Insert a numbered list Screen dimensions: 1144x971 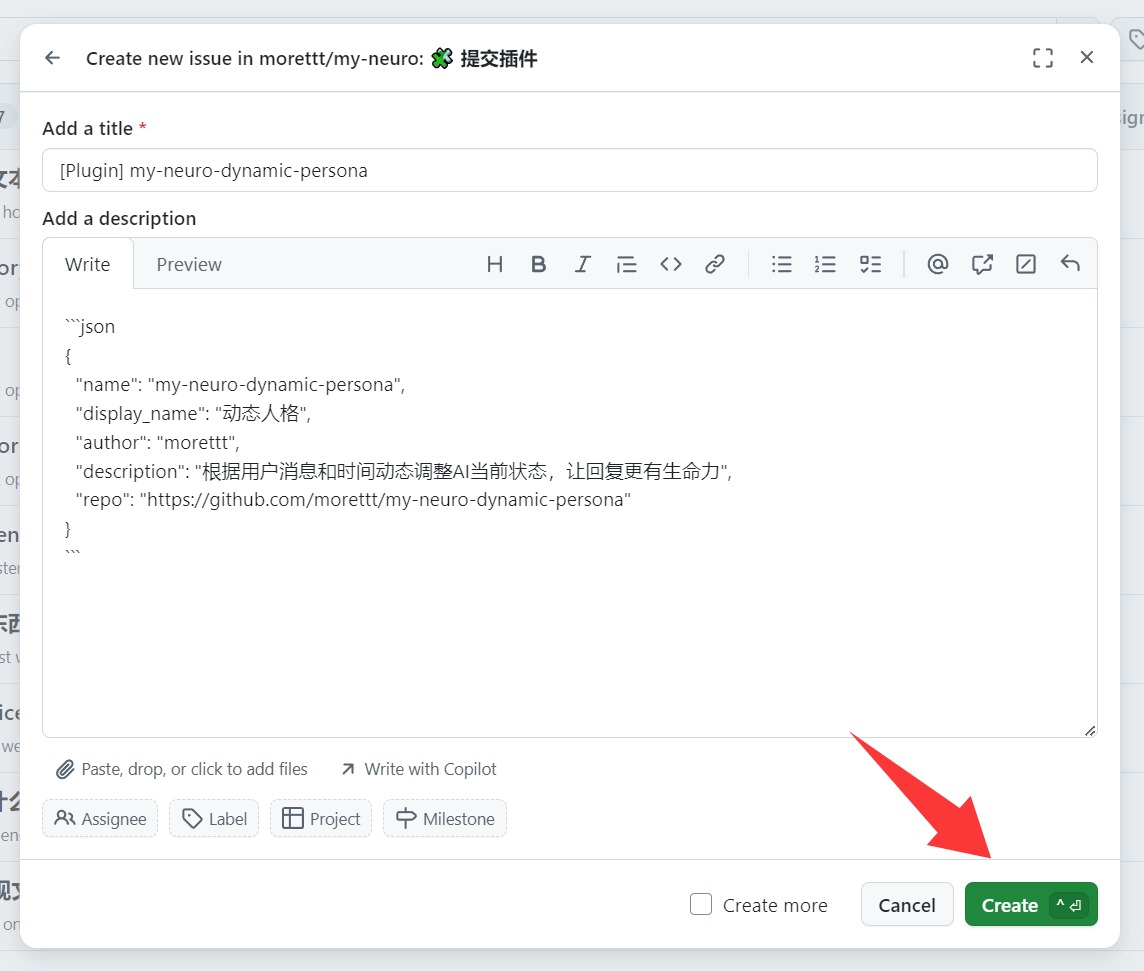(825, 264)
